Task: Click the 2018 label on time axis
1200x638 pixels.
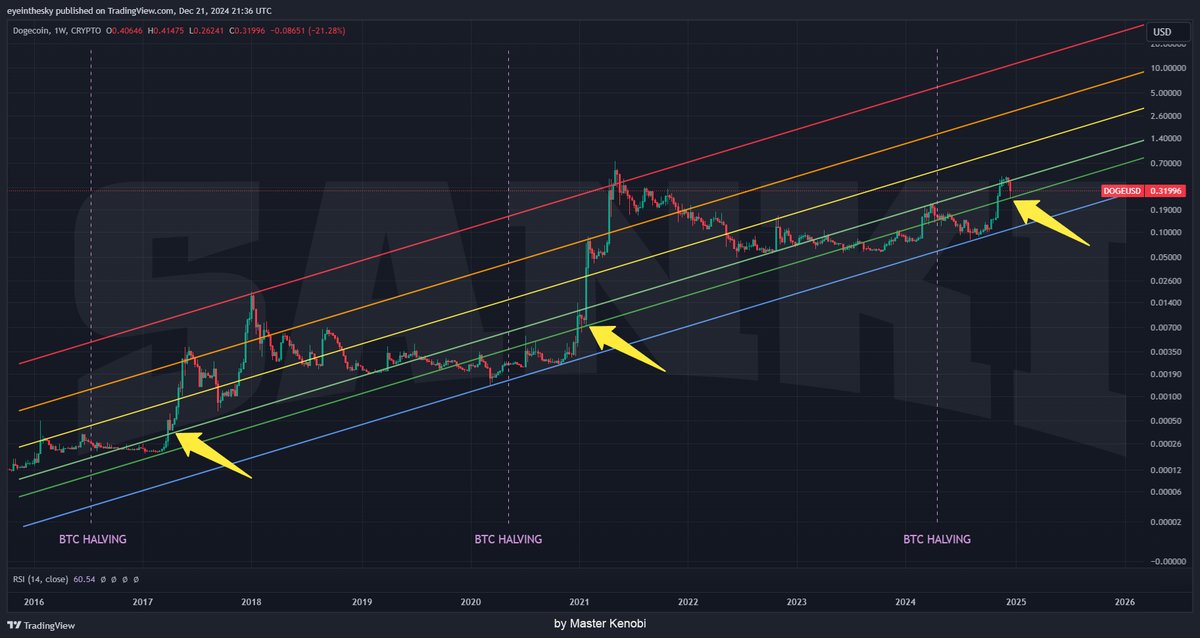Action: pyautogui.click(x=251, y=602)
